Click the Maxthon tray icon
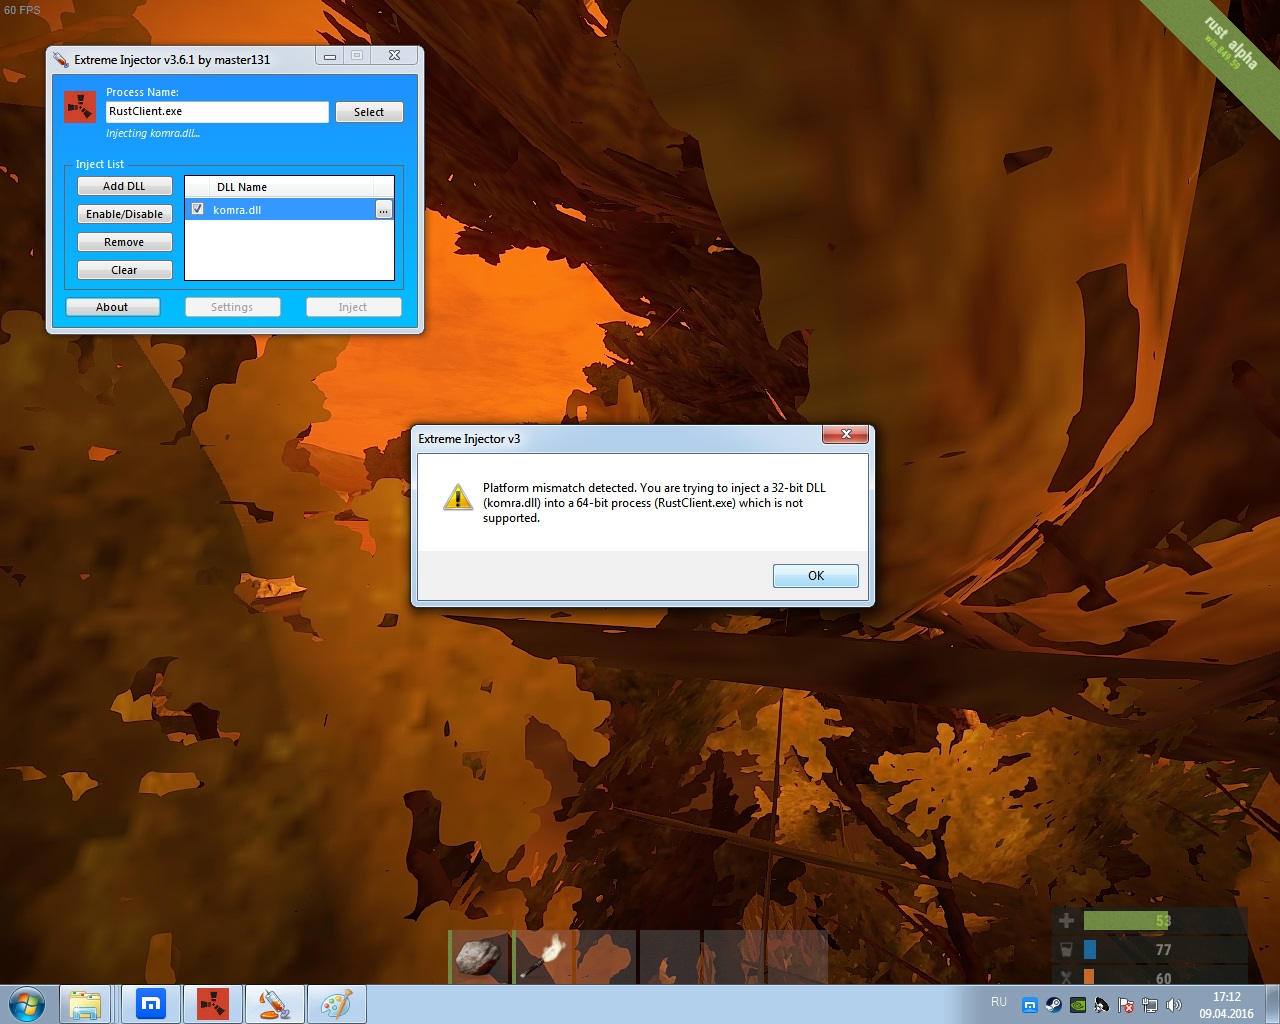1280x1024 pixels. point(1030,1006)
